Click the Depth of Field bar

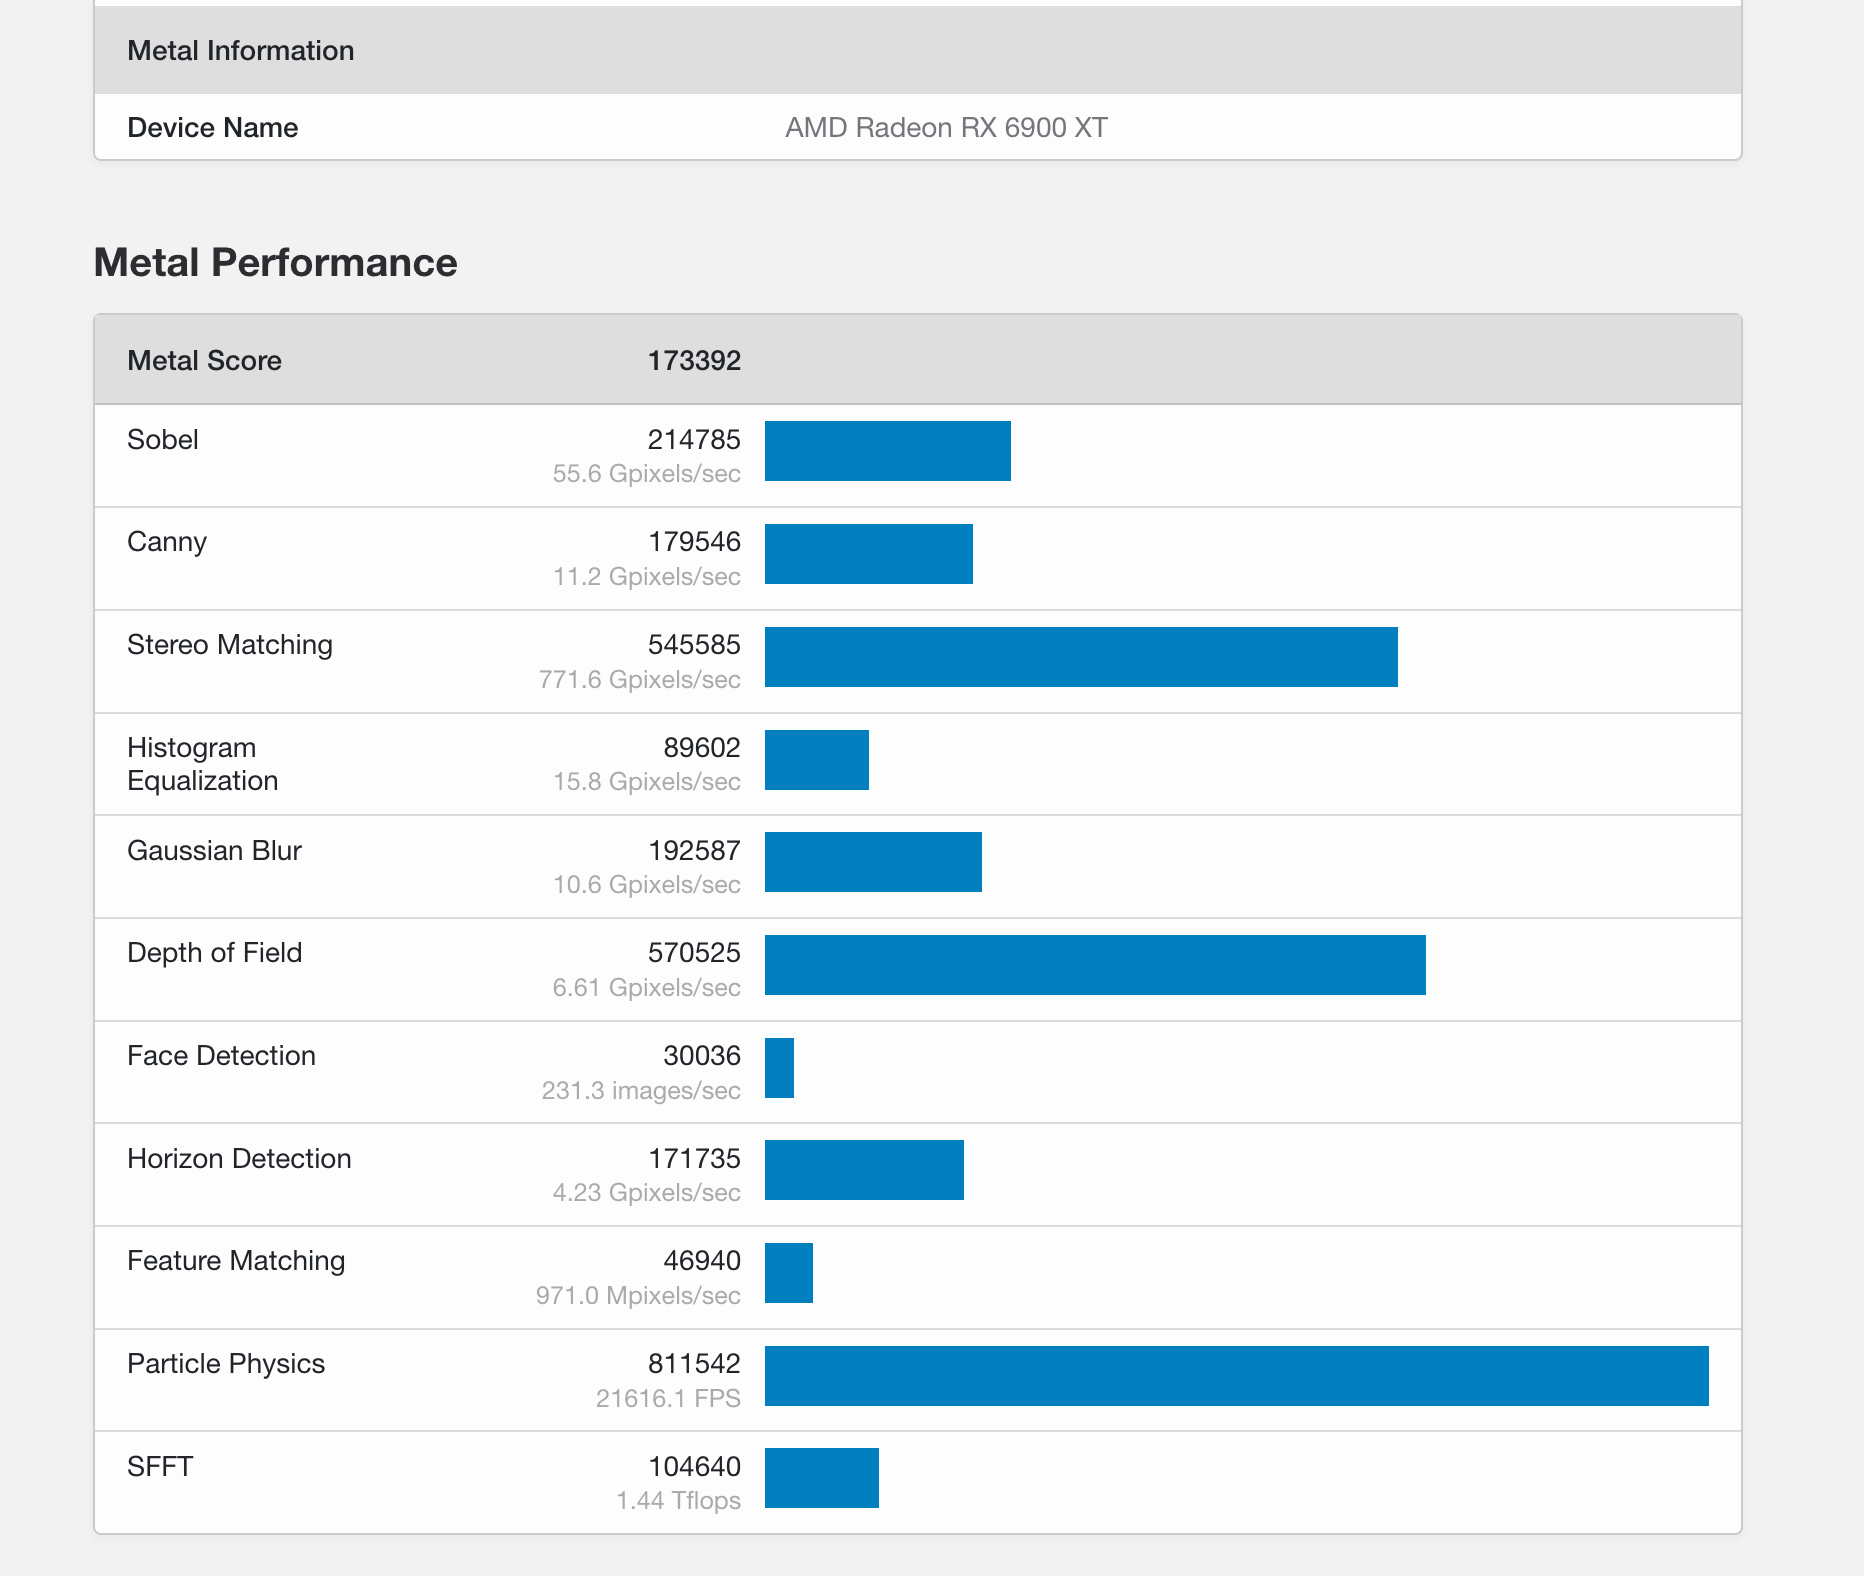pyautogui.click(x=1095, y=965)
